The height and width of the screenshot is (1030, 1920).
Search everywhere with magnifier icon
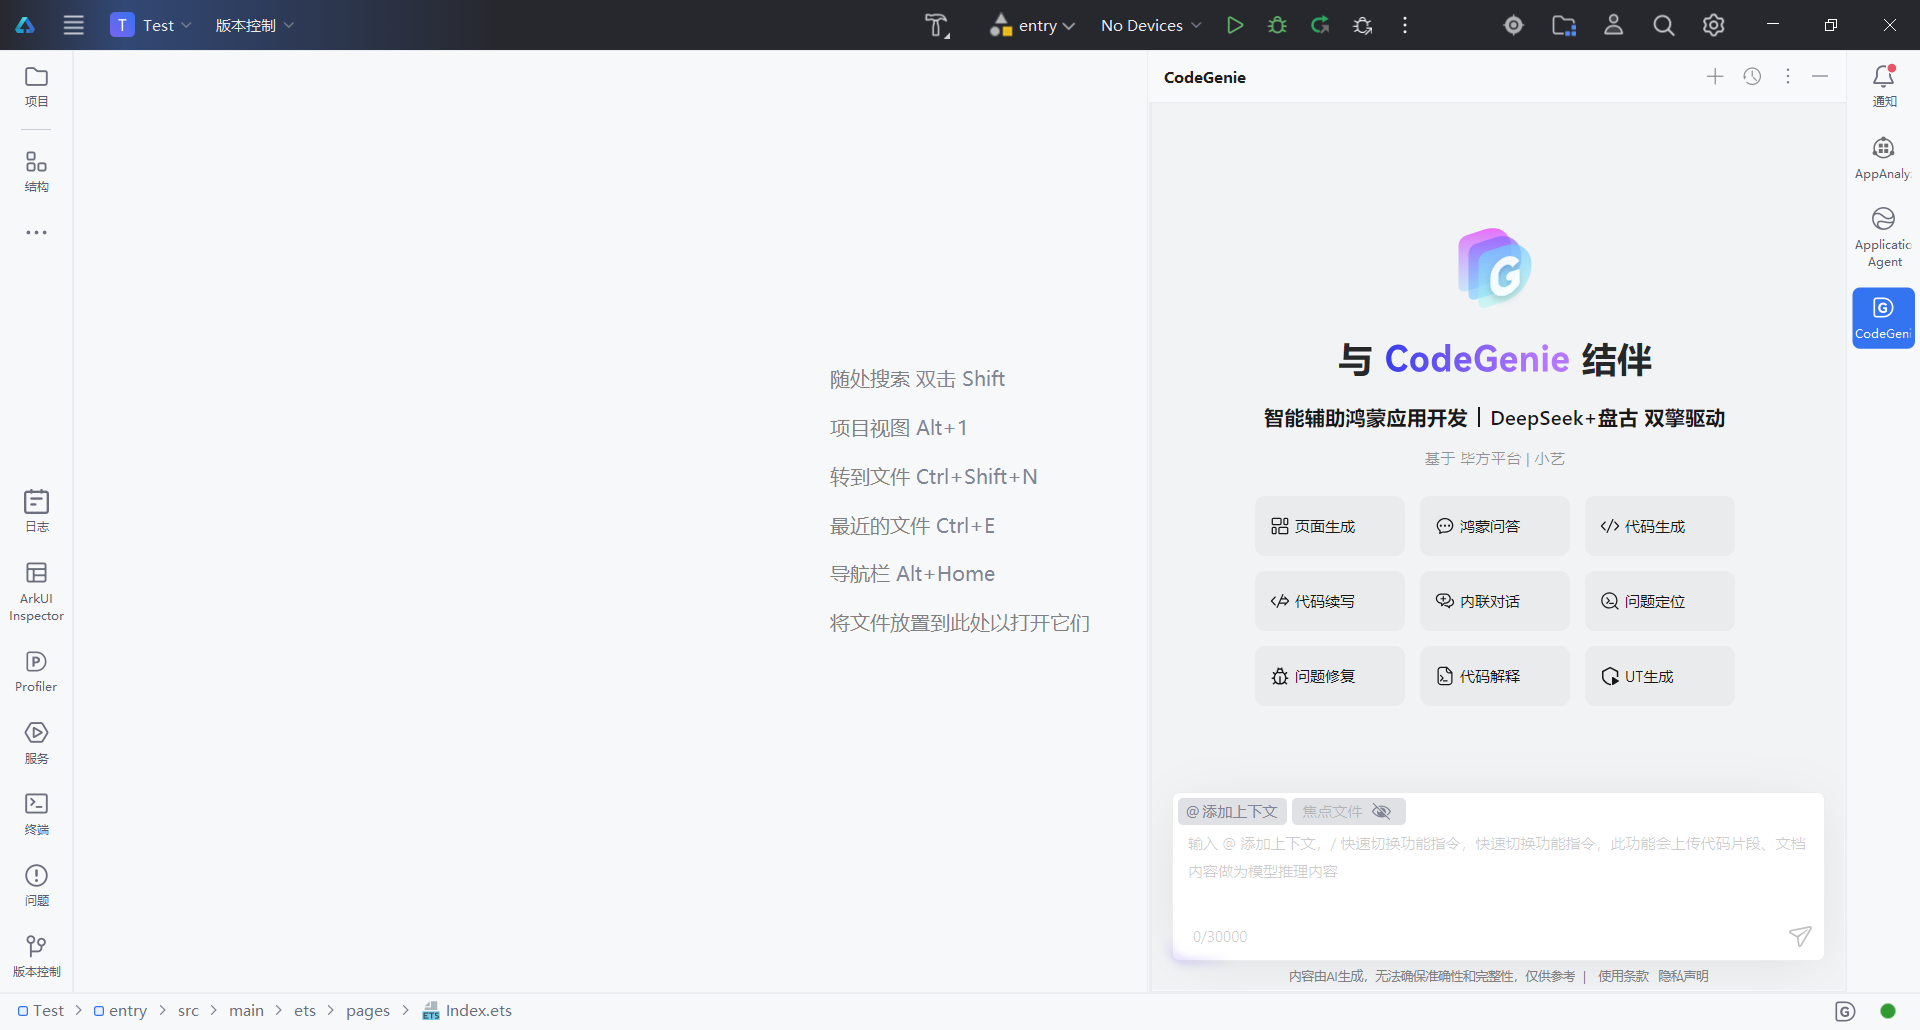point(1664,25)
